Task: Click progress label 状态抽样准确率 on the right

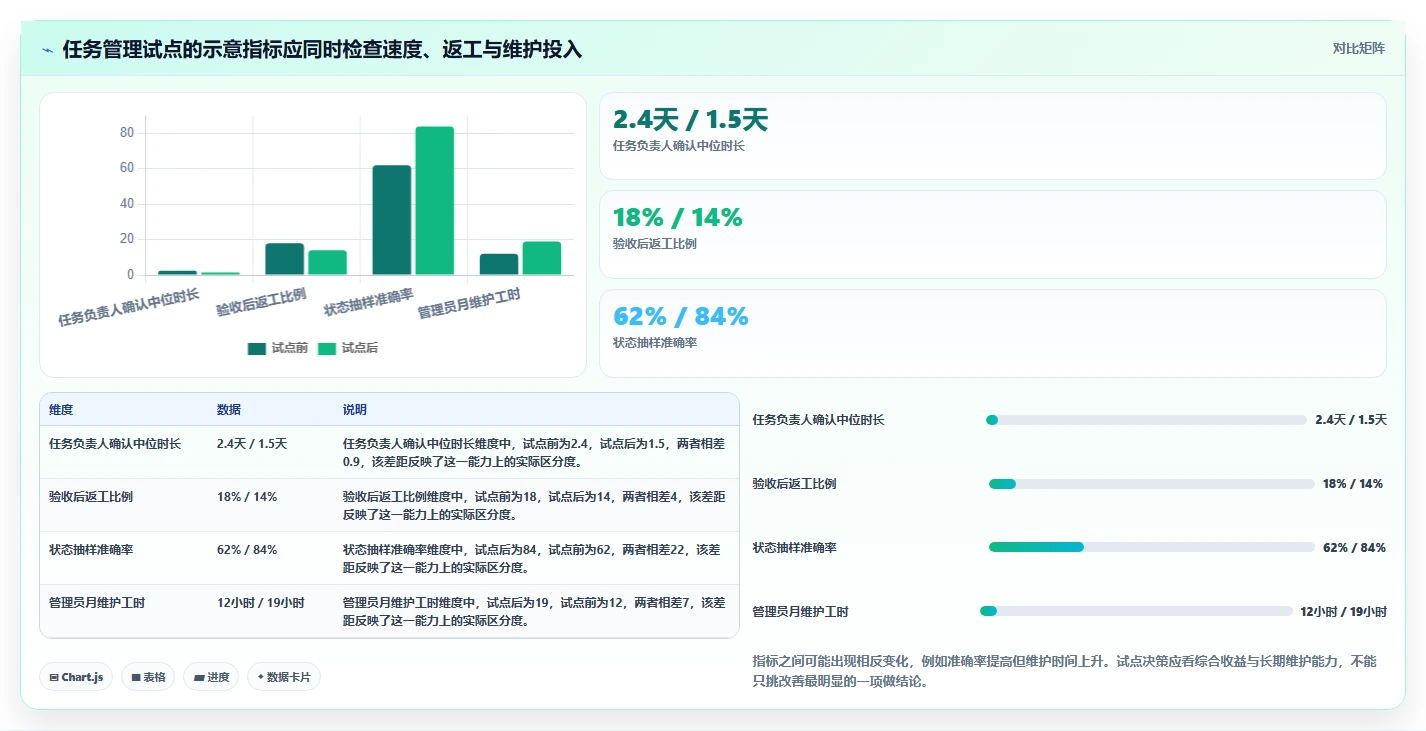Action: 795,548
